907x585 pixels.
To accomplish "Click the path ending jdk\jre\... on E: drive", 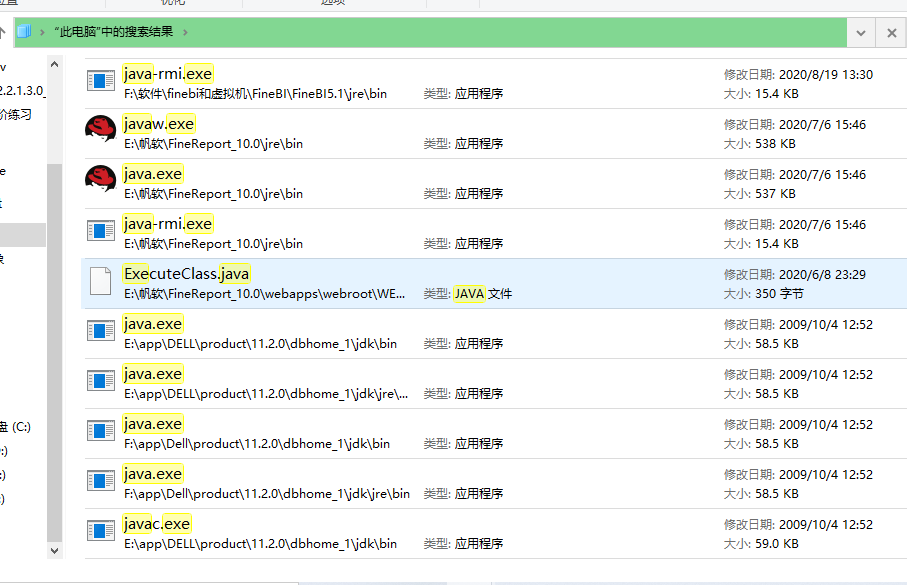I will [266, 393].
